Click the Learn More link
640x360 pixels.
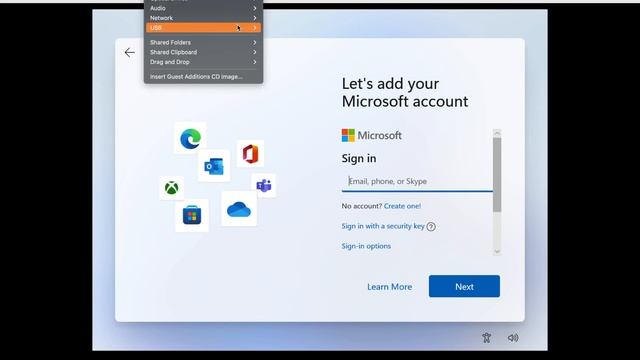pos(389,287)
